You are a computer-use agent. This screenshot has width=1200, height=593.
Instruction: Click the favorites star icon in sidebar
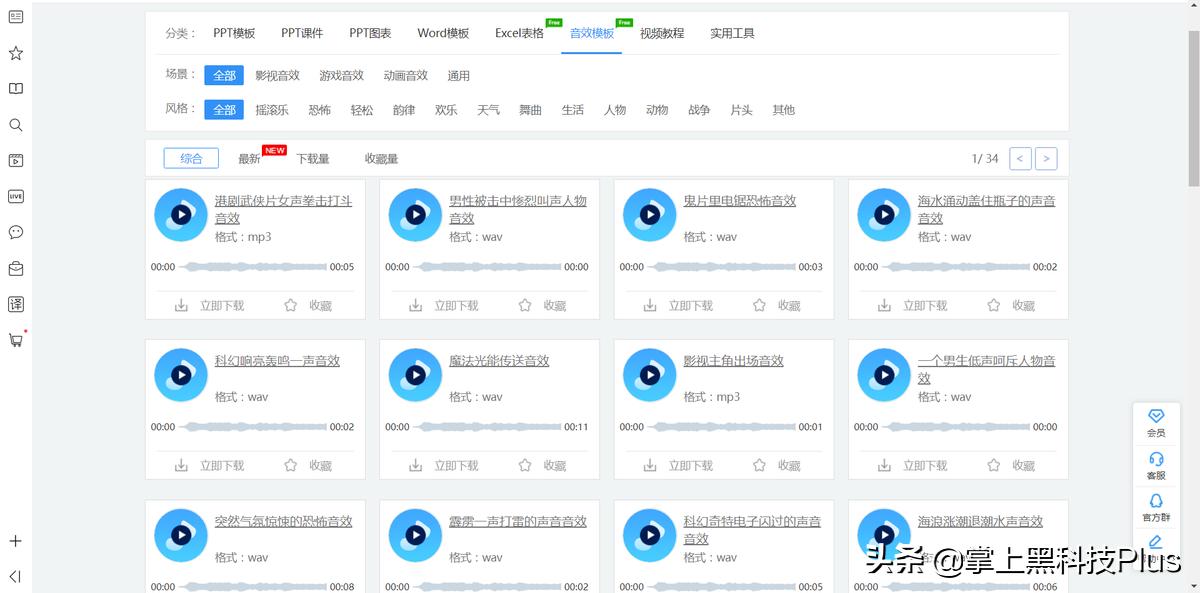coord(15,52)
